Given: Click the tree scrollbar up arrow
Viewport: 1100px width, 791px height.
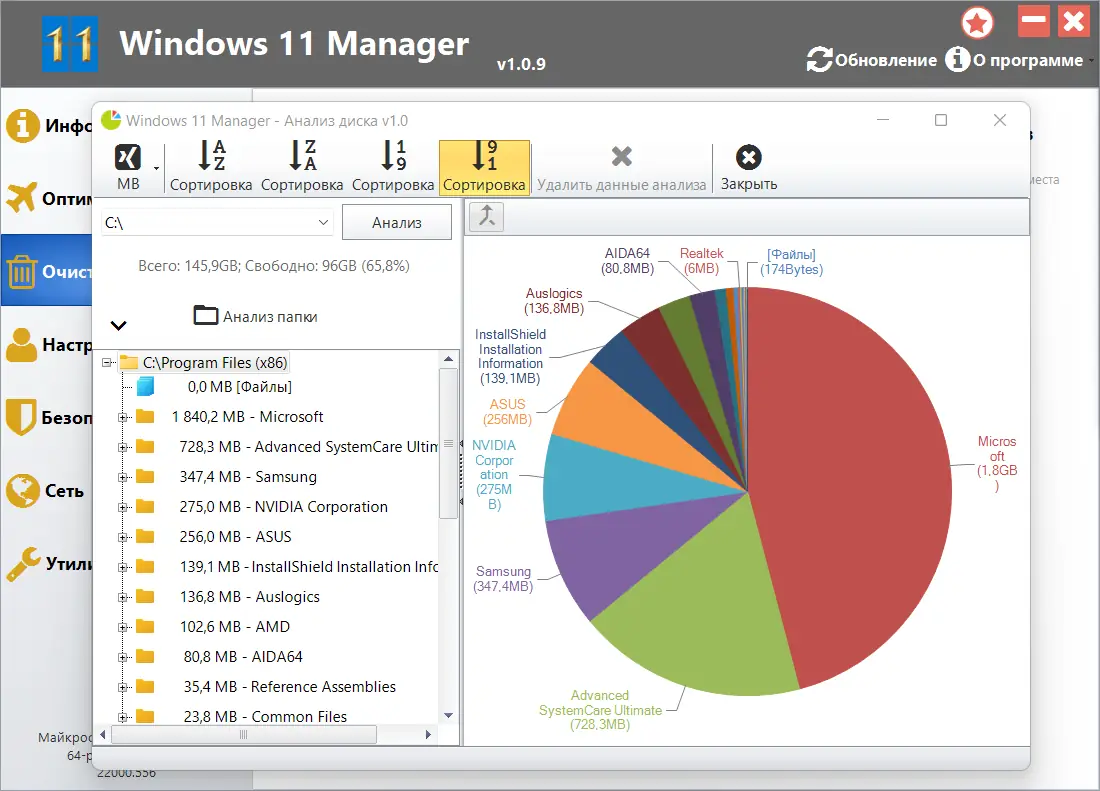Looking at the screenshot, I should [448, 359].
